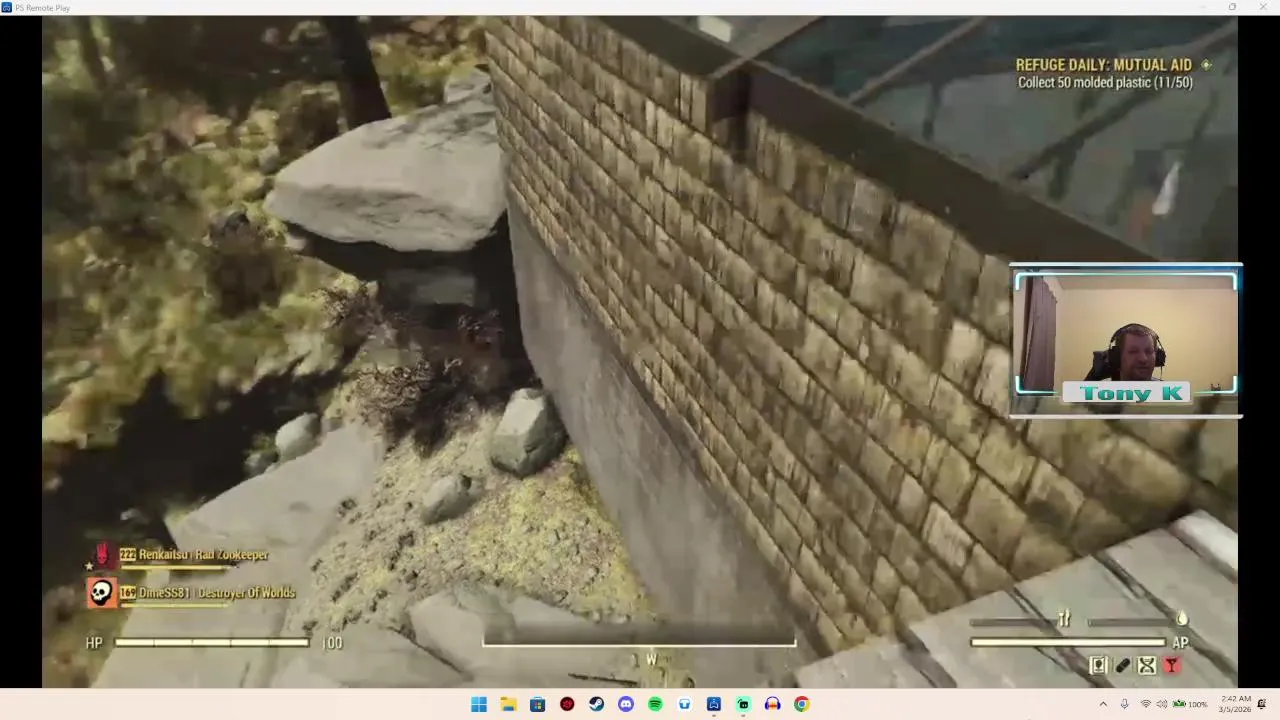Close the PS Remote Play window
Viewport: 1280px width, 720px height.
pos(1262,7)
